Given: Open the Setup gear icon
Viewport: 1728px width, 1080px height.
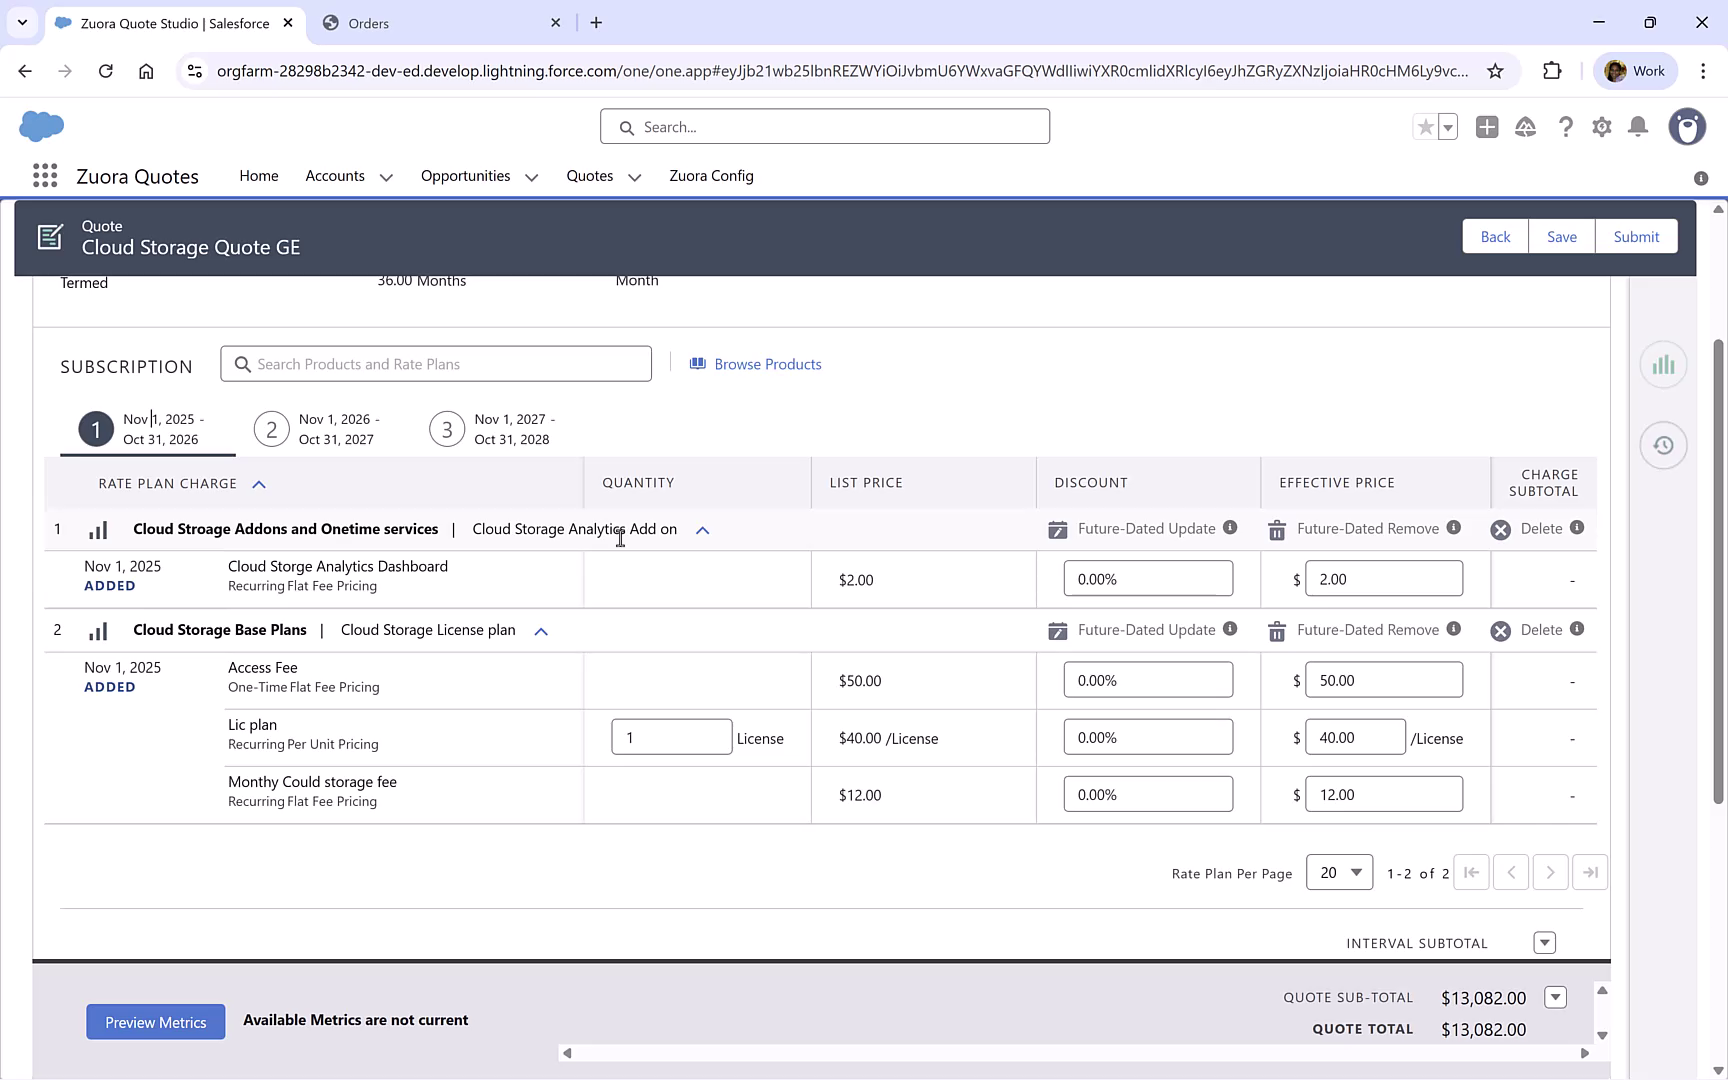Looking at the screenshot, I should pyautogui.click(x=1601, y=127).
